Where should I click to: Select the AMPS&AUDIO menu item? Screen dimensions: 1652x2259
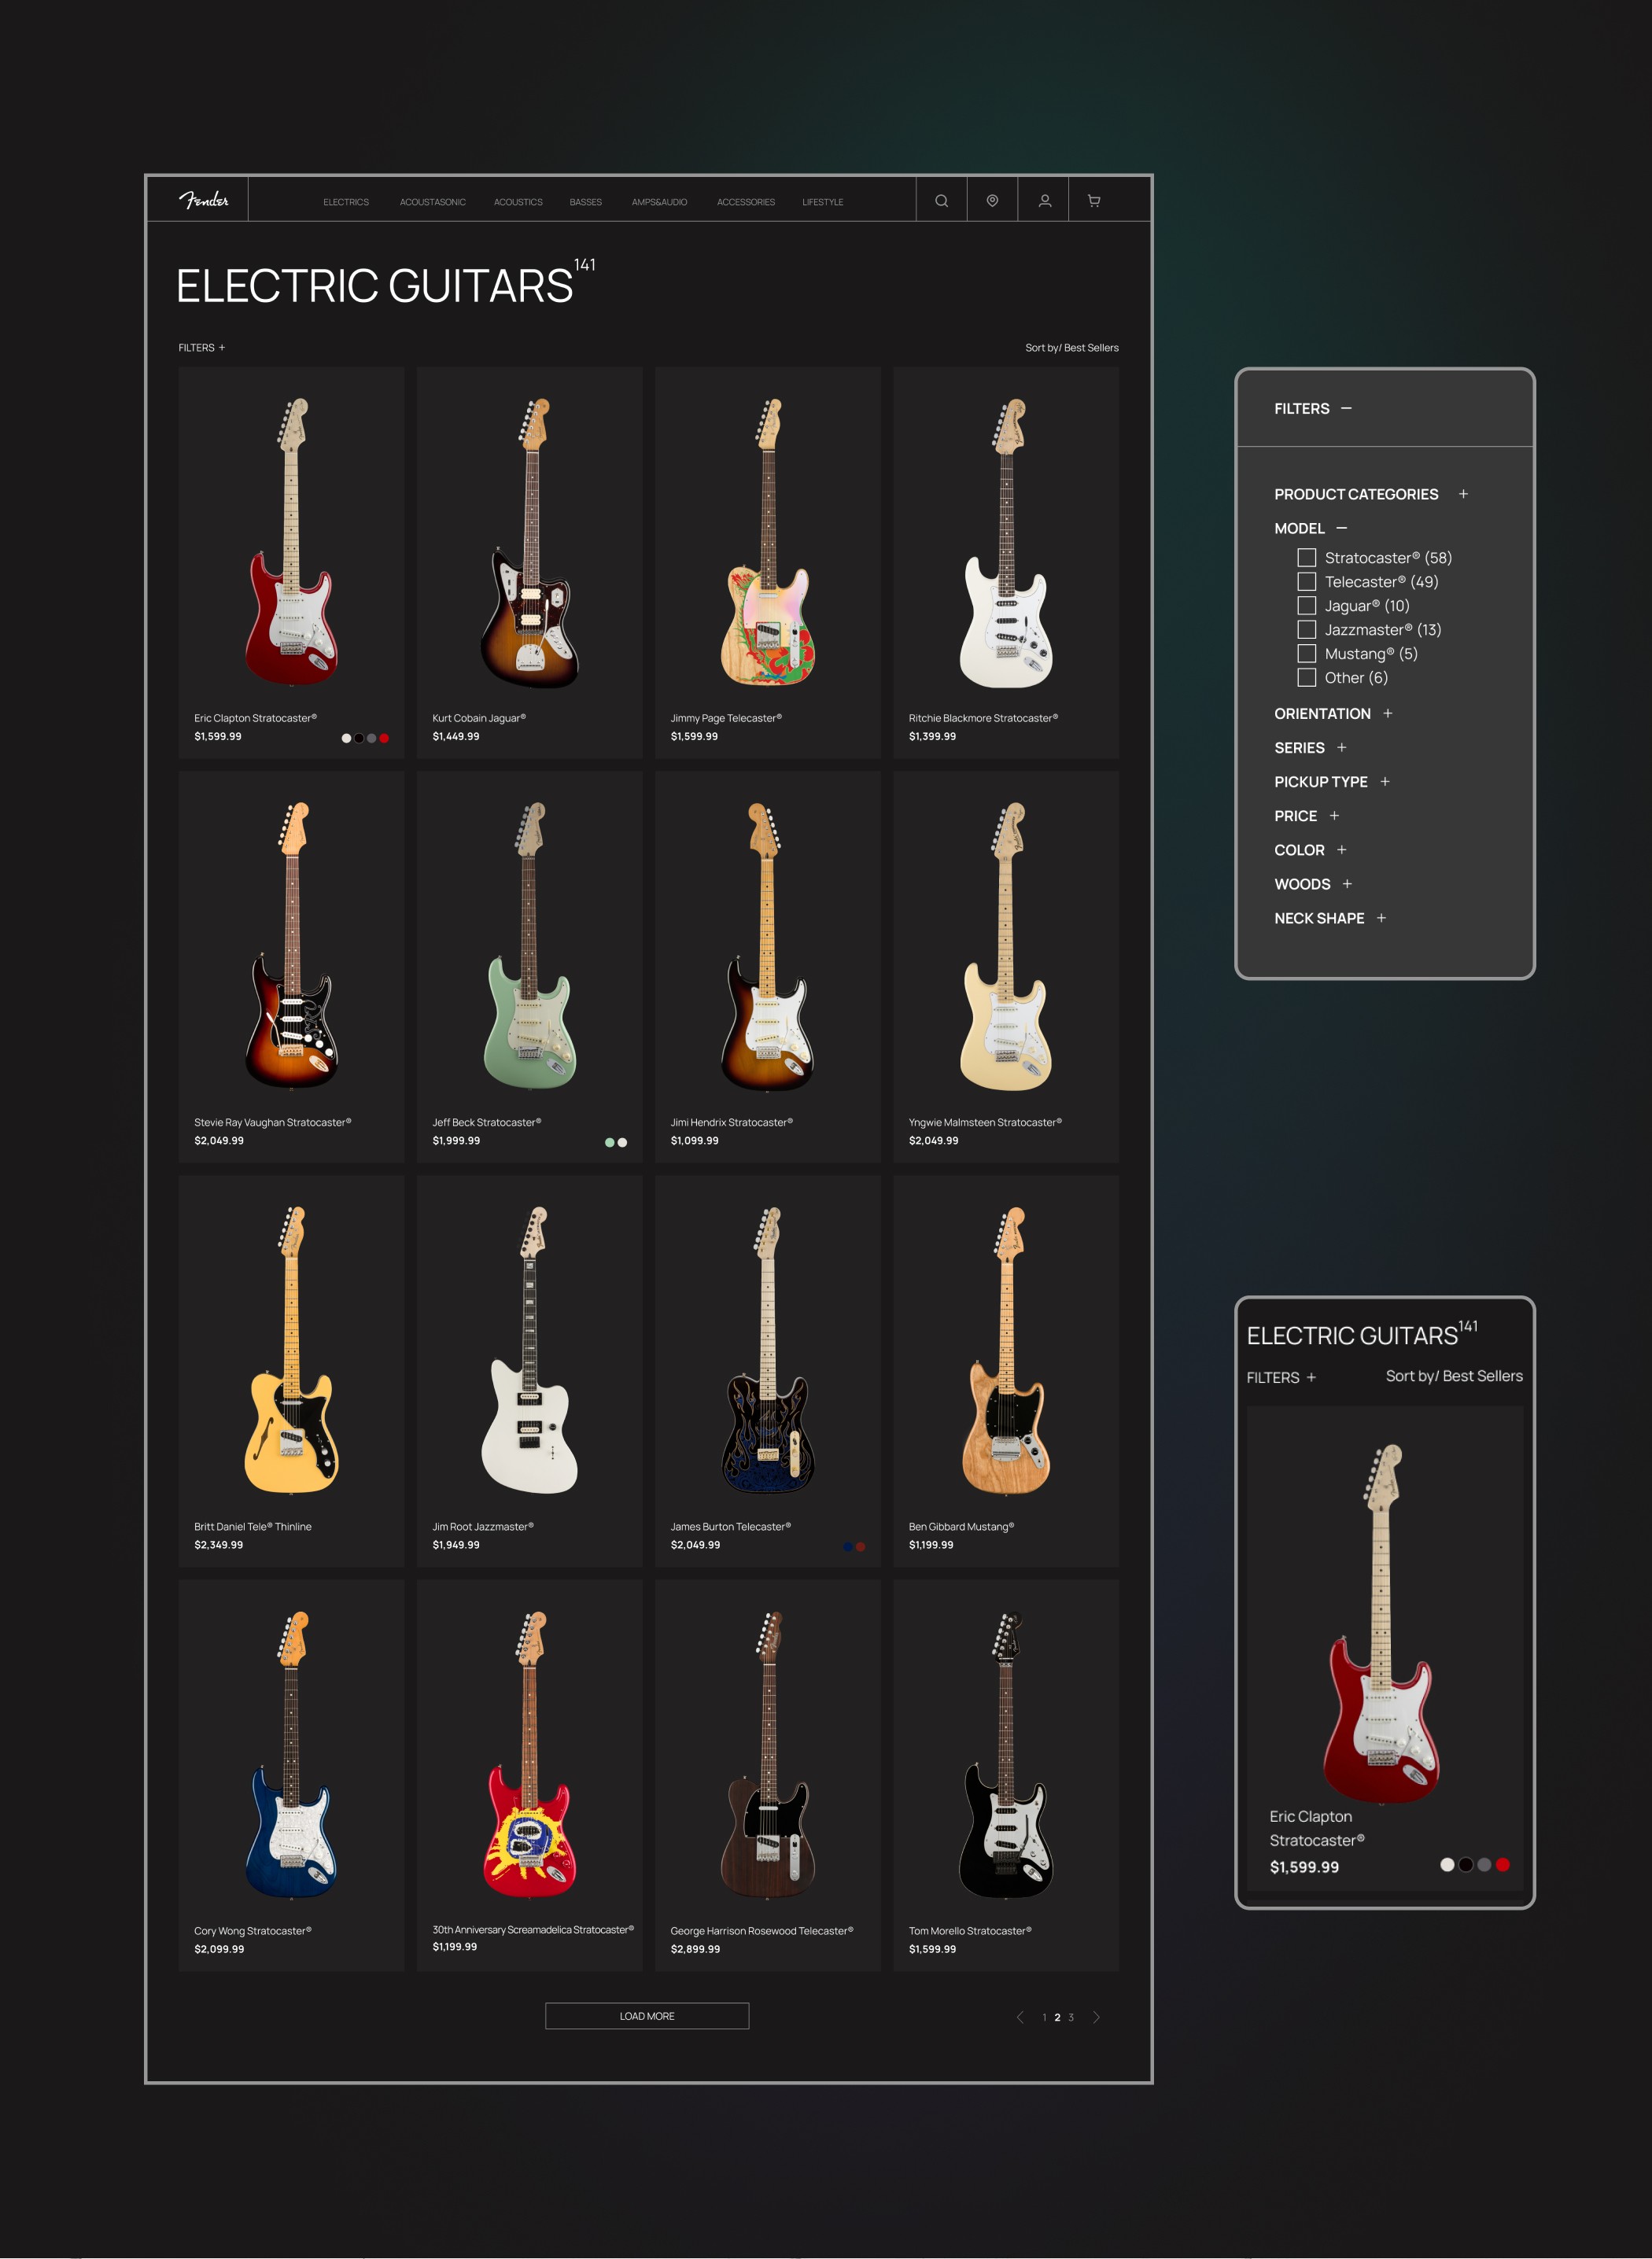point(659,202)
